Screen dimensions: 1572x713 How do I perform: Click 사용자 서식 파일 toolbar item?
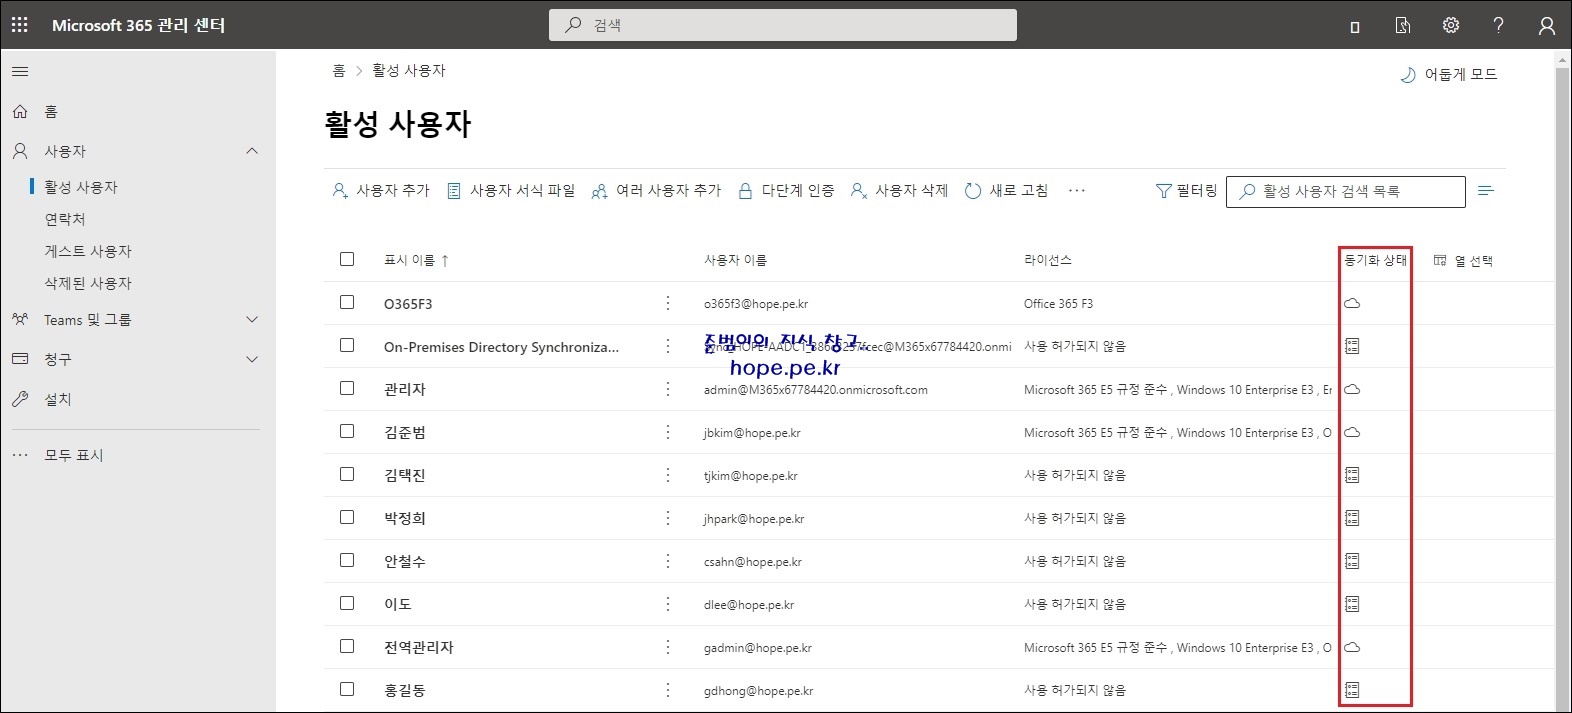pyautogui.click(x=511, y=191)
